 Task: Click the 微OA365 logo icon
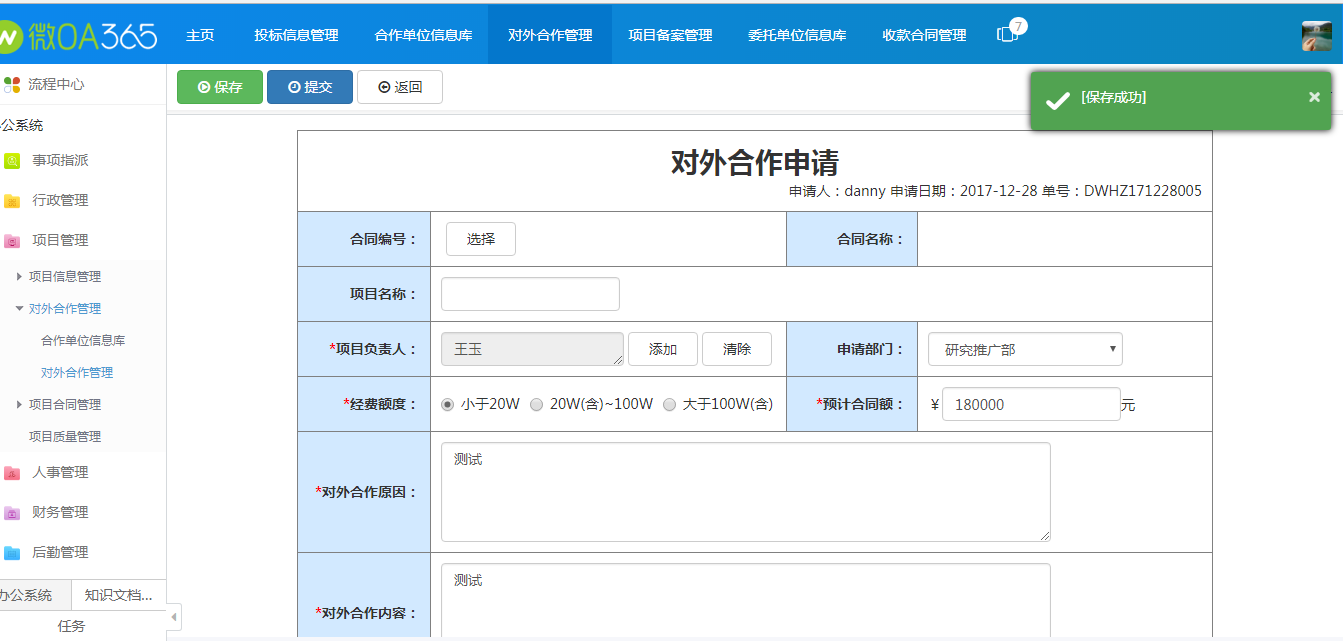tap(9, 36)
